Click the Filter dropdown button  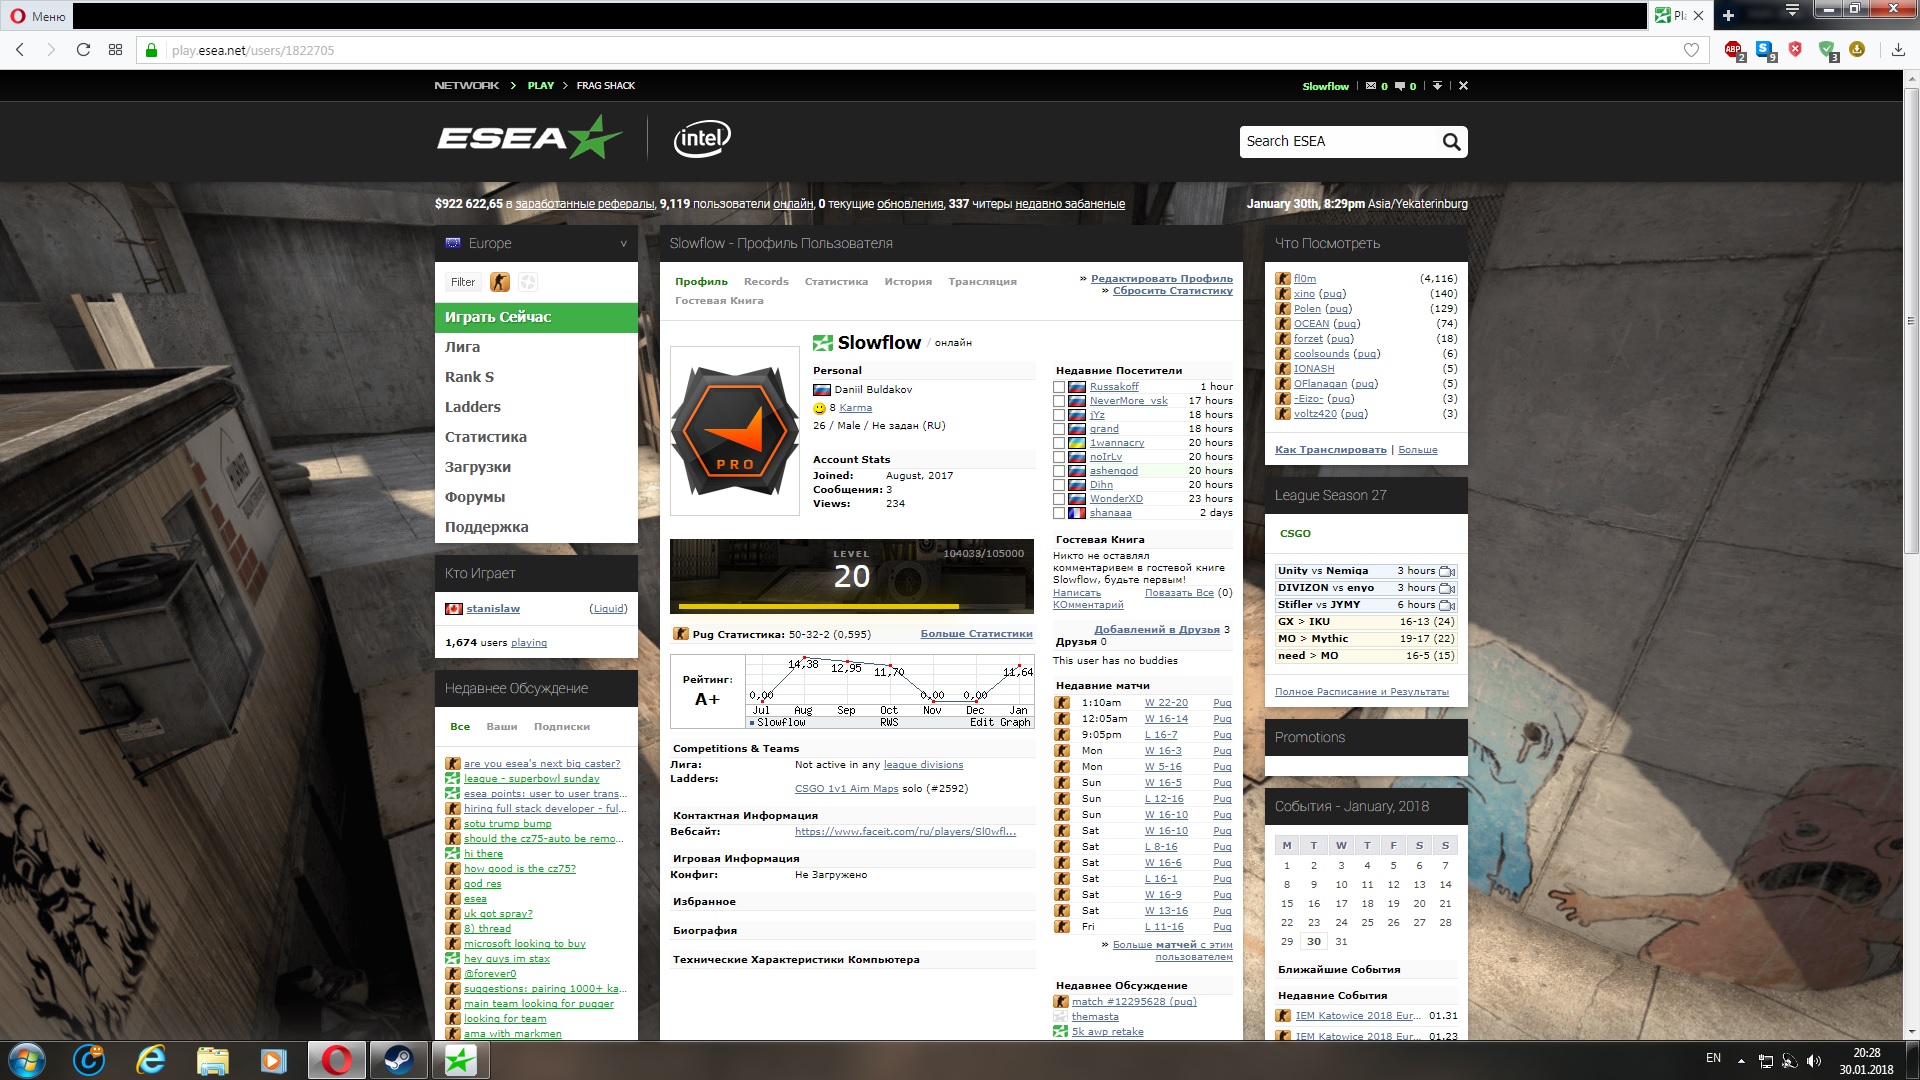[x=463, y=282]
